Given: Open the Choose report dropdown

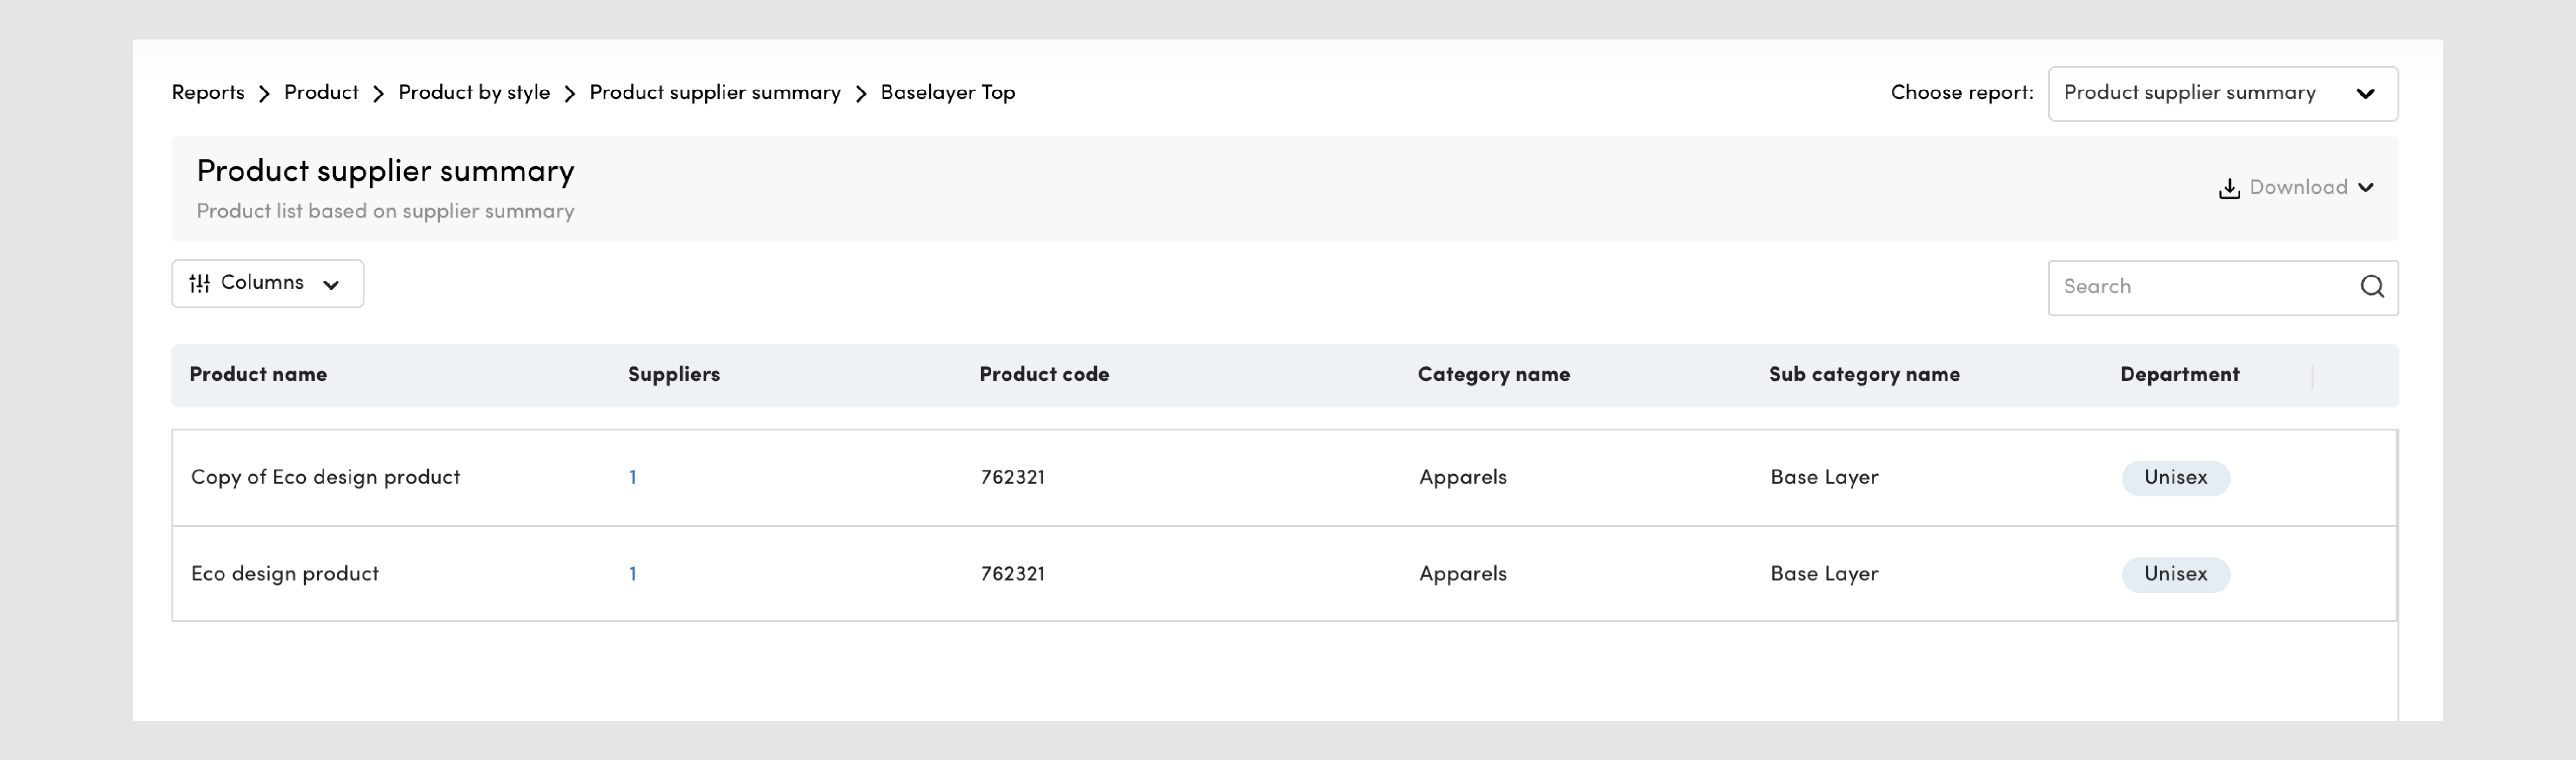Looking at the screenshot, I should click(x=2222, y=94).
